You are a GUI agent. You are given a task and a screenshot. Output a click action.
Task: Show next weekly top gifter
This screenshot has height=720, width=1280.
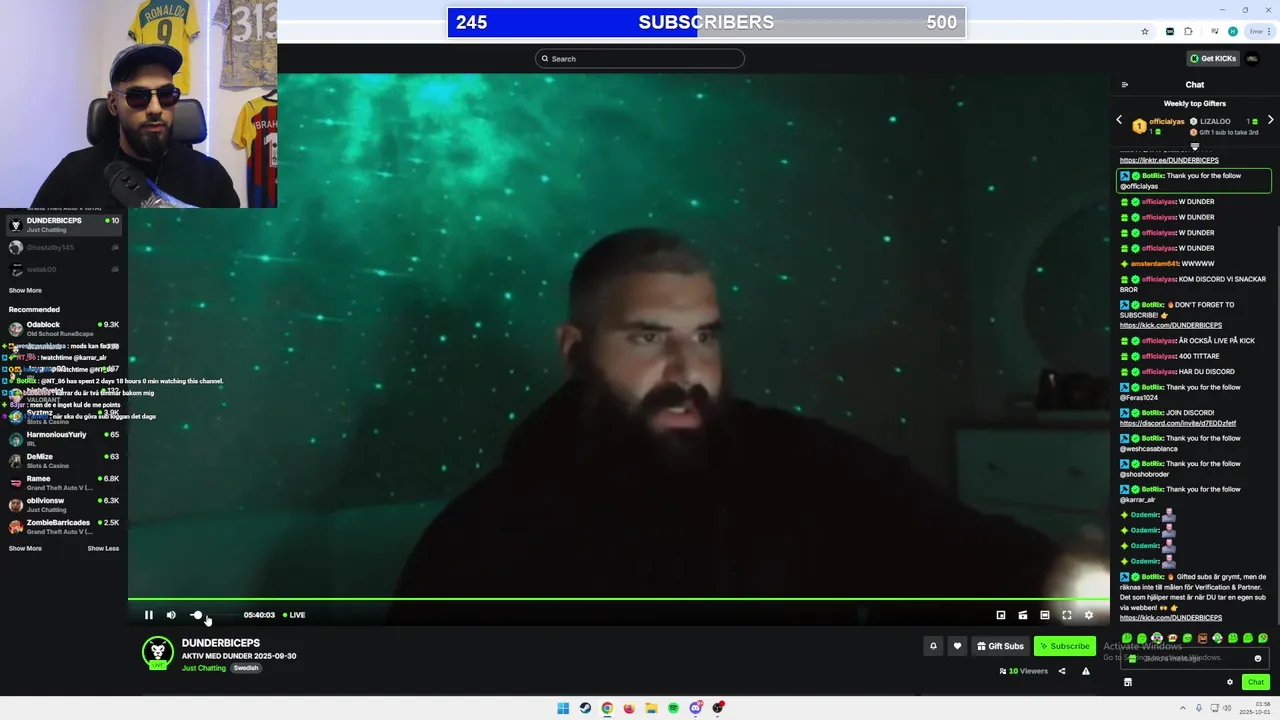pyautogui.click(x=1270, y=120)
